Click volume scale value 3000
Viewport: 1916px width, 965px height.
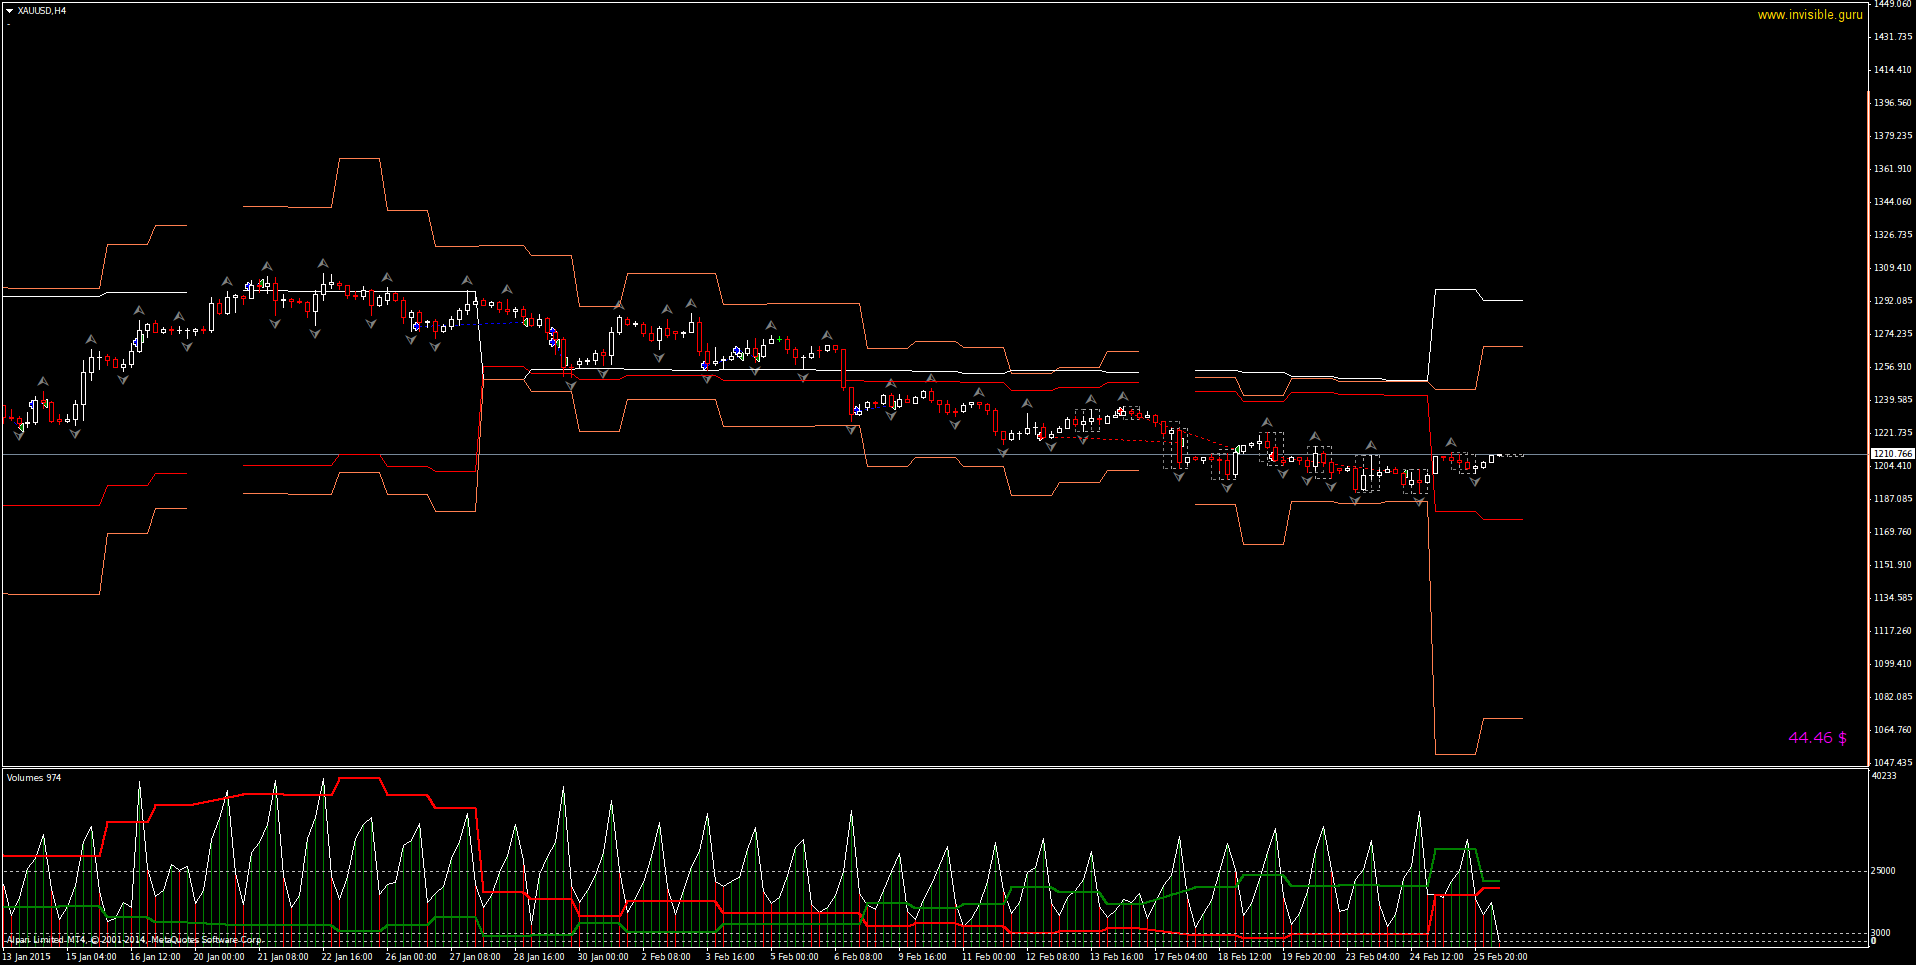point(1882,933)
